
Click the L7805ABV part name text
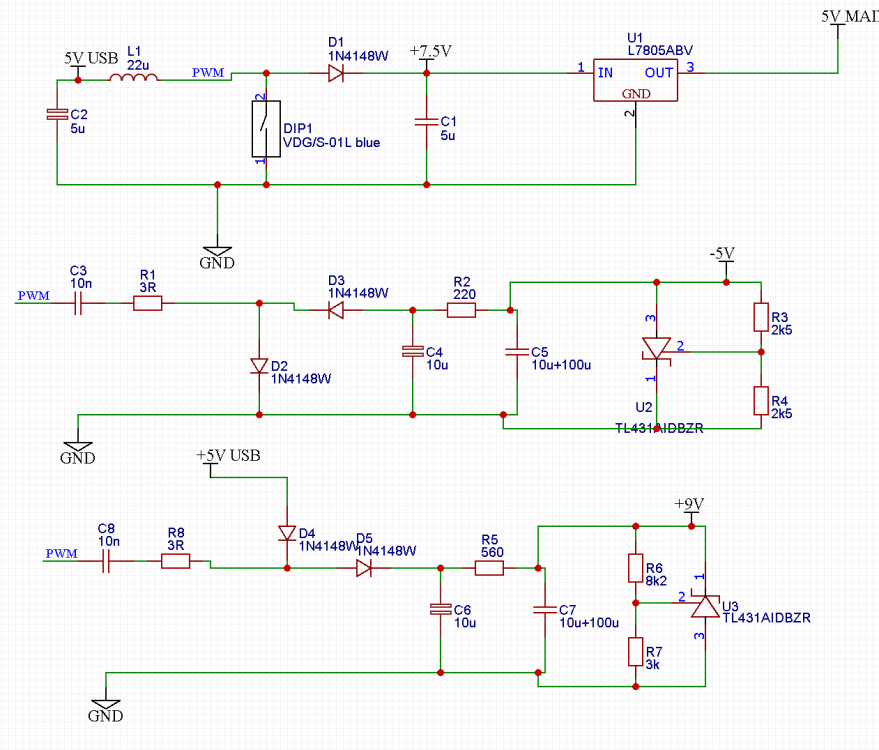(660, 50)
